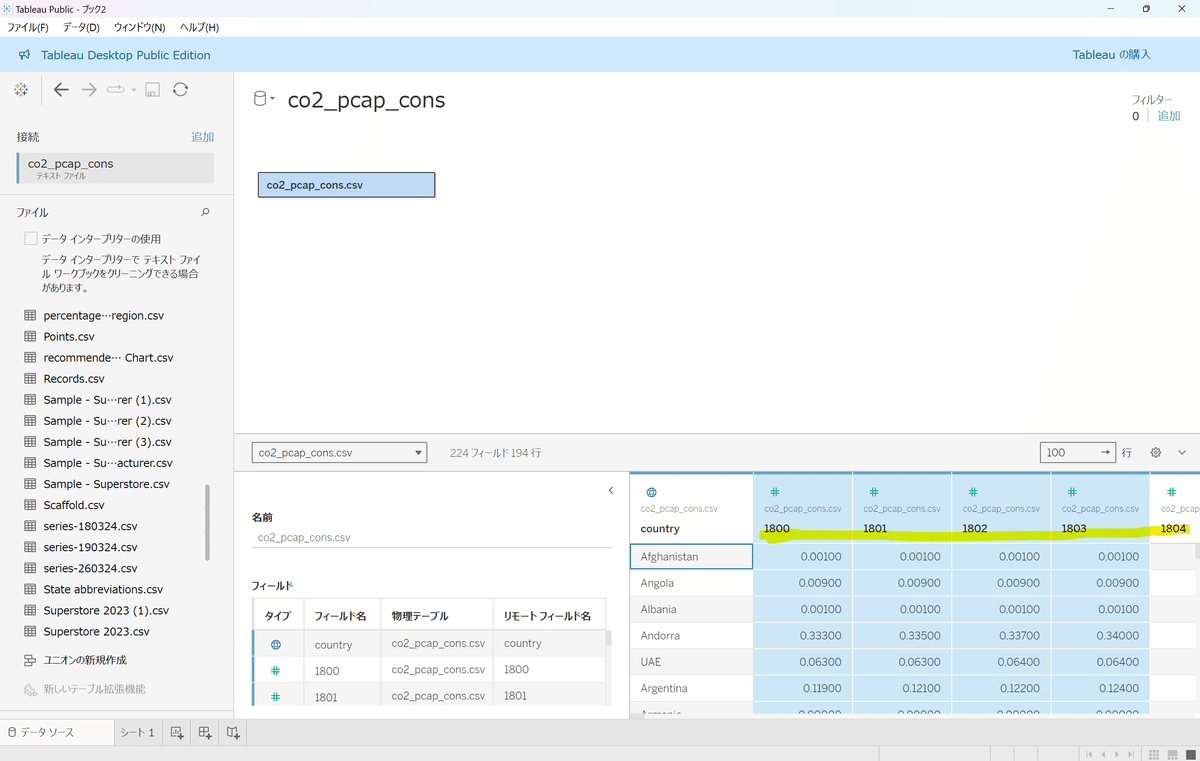The width and height of the screenshot is (1200, 761).
Task: Open the ウィンドウ(N) menu
Action: (x=139, y=27)
